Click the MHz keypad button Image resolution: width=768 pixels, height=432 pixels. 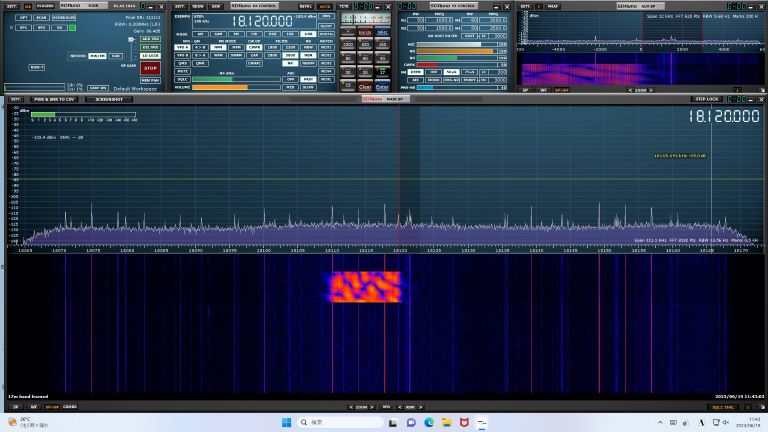(383, 32)
